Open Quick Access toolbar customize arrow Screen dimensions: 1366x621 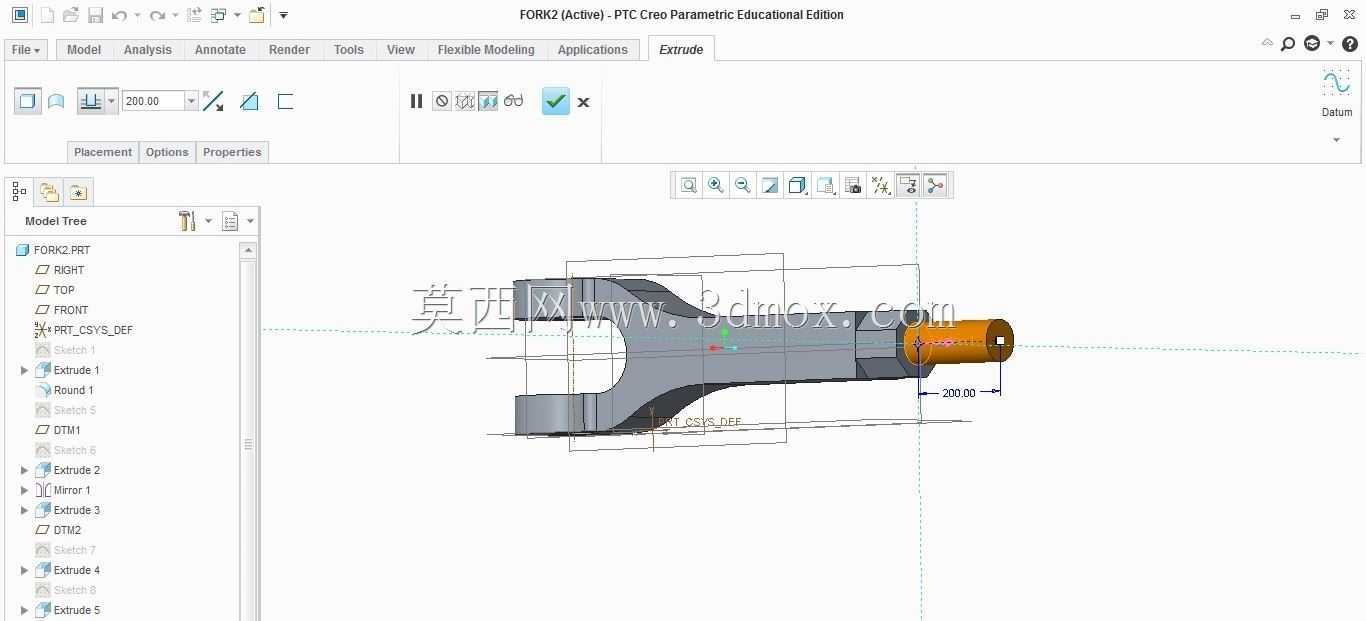[284, 15]
